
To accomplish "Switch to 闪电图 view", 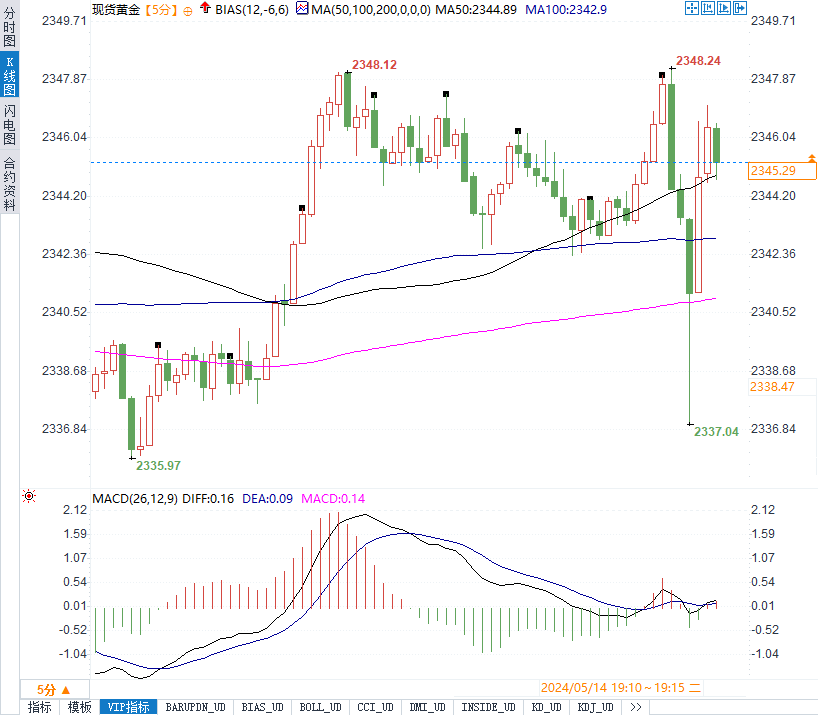I will (9, 125).
